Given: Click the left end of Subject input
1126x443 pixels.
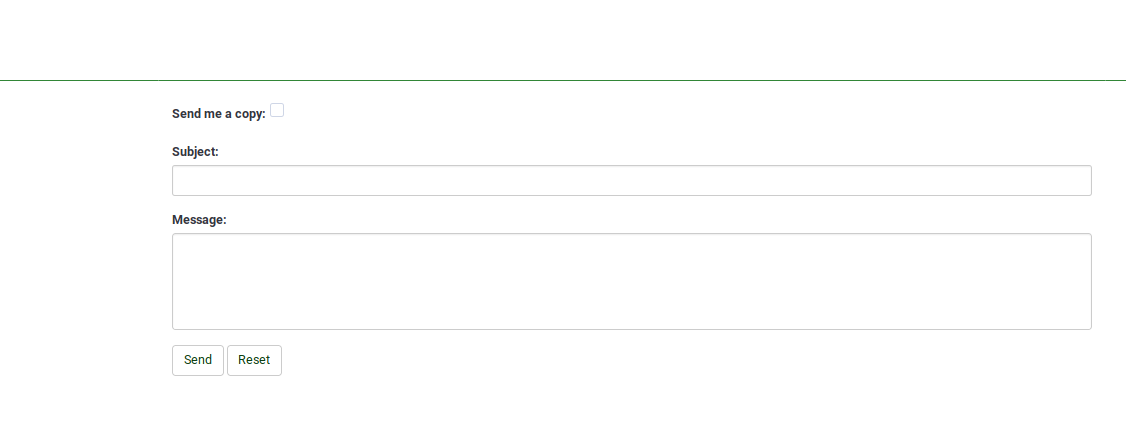Looking at the screenshot, I should click(185, 181).
